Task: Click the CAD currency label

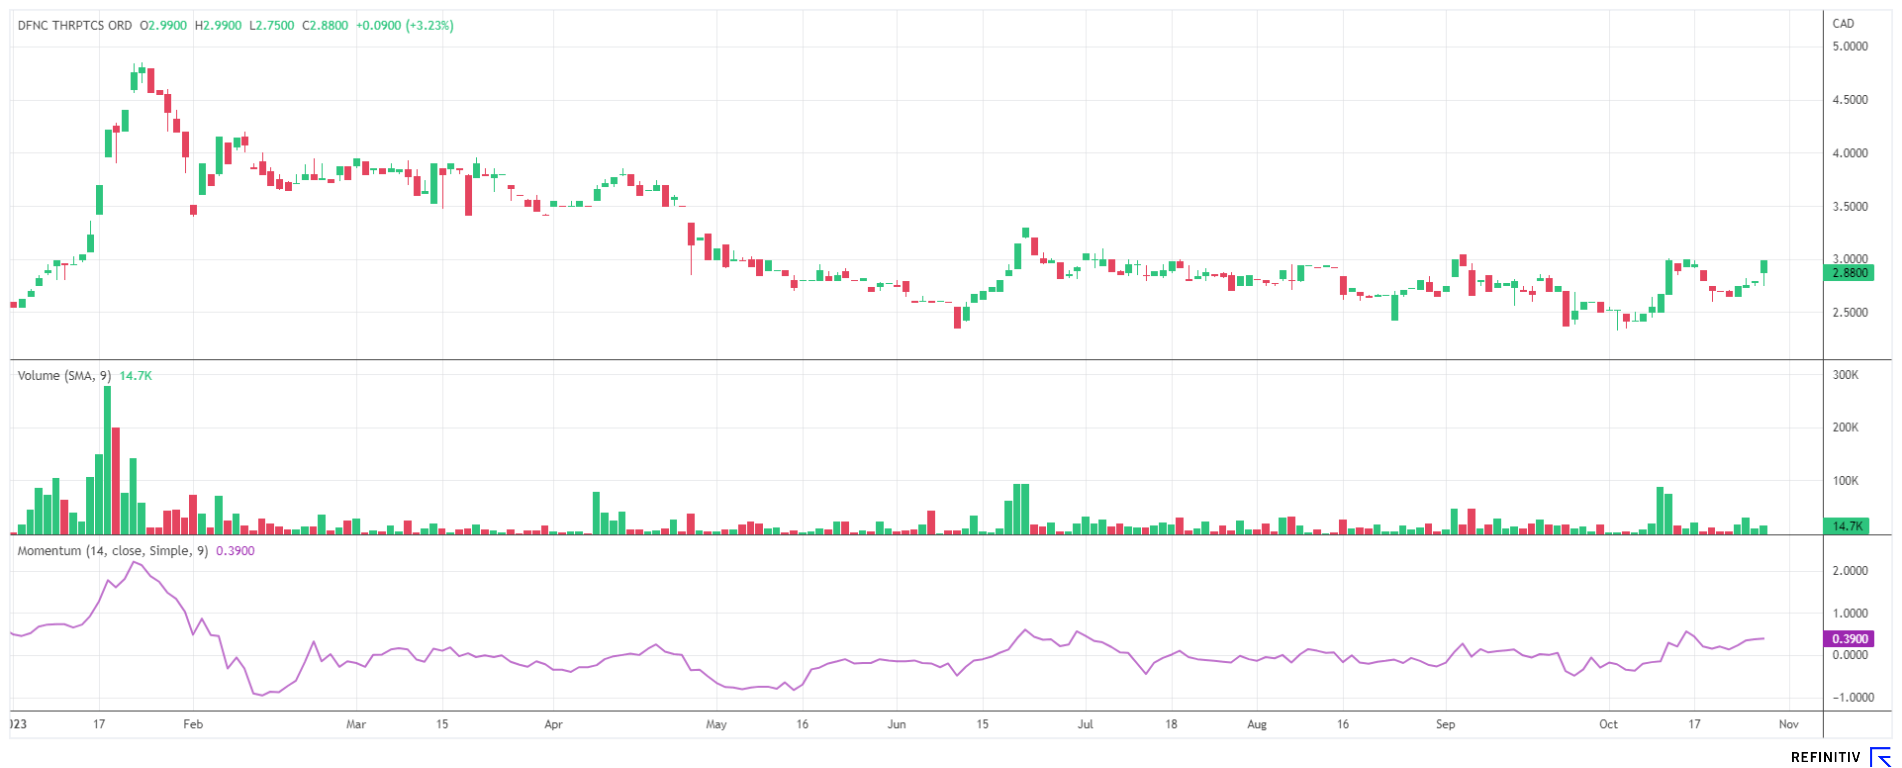Action: pos(1843,24)
